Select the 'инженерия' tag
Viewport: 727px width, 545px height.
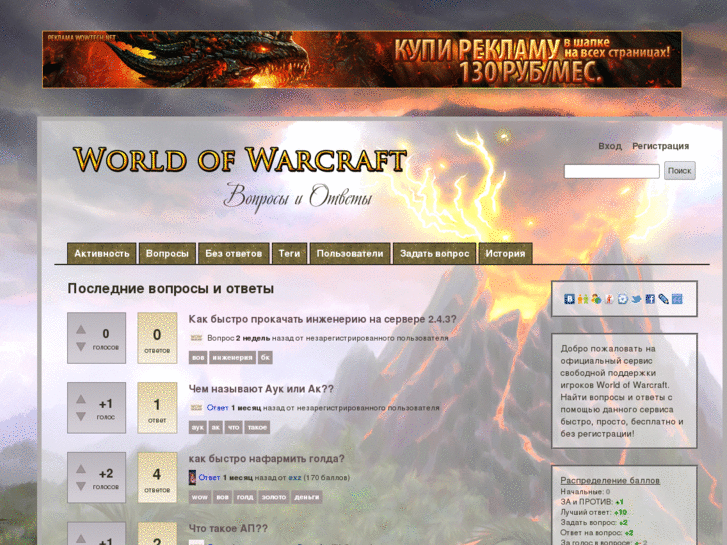232,358
